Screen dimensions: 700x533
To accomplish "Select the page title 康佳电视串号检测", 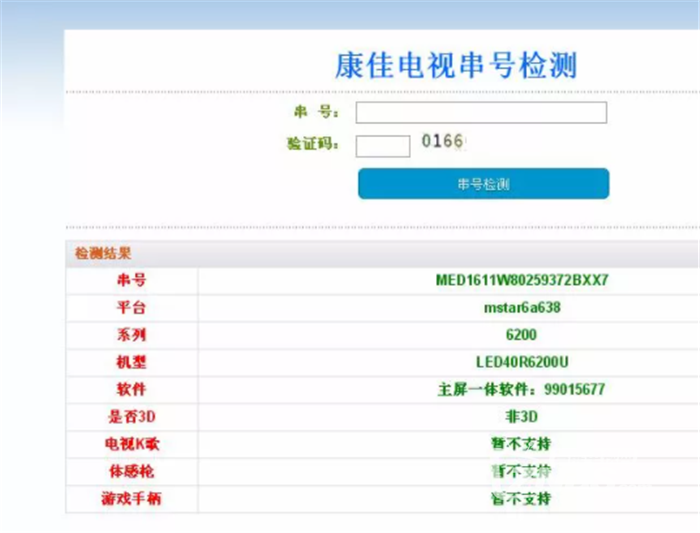I will [456, 66].
